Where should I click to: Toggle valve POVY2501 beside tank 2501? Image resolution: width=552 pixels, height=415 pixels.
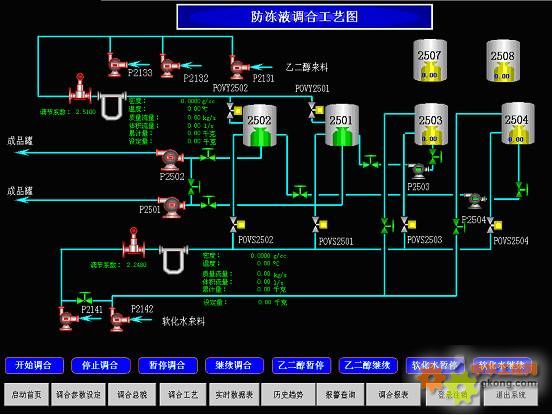(x=315, y=110)
